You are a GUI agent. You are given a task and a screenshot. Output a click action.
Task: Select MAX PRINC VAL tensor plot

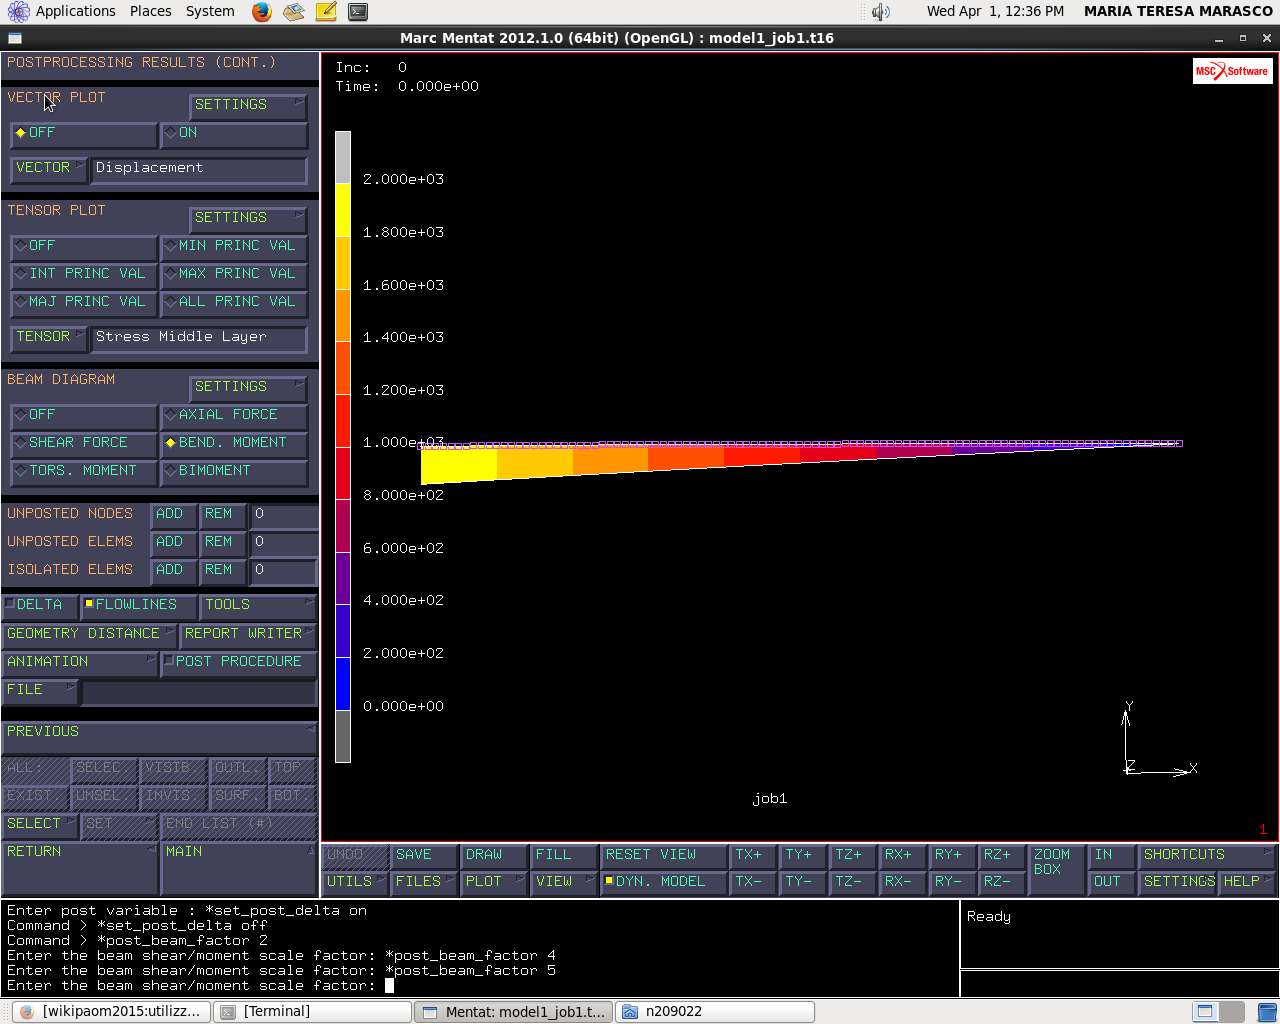(234, 275)
